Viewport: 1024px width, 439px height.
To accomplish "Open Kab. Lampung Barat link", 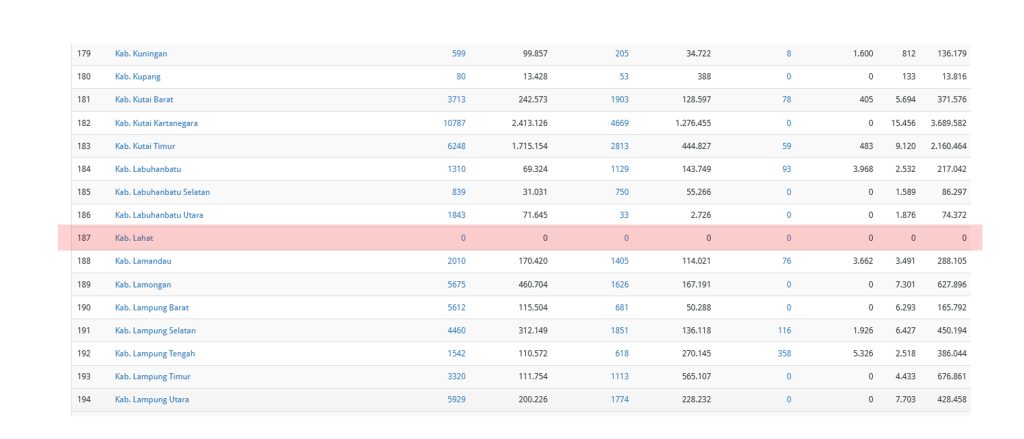I will click(x=151, y=307).
